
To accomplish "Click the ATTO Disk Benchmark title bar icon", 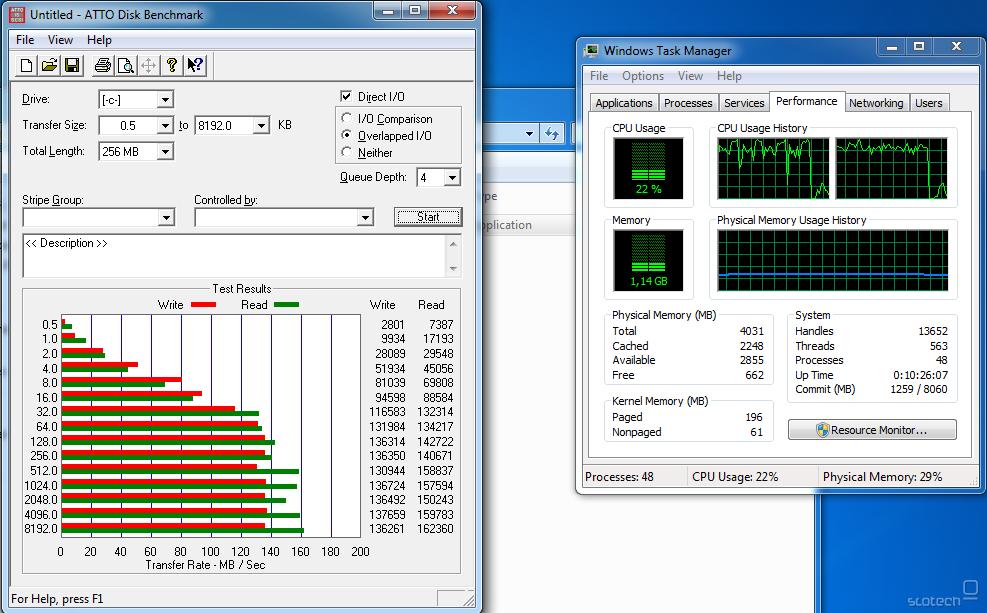I will [18, 14].
